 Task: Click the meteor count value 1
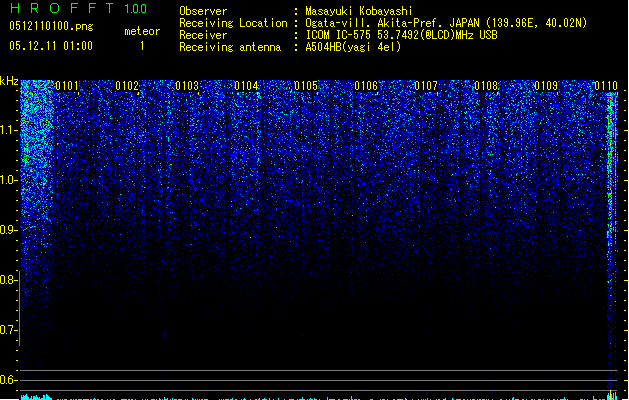point(142,46)
